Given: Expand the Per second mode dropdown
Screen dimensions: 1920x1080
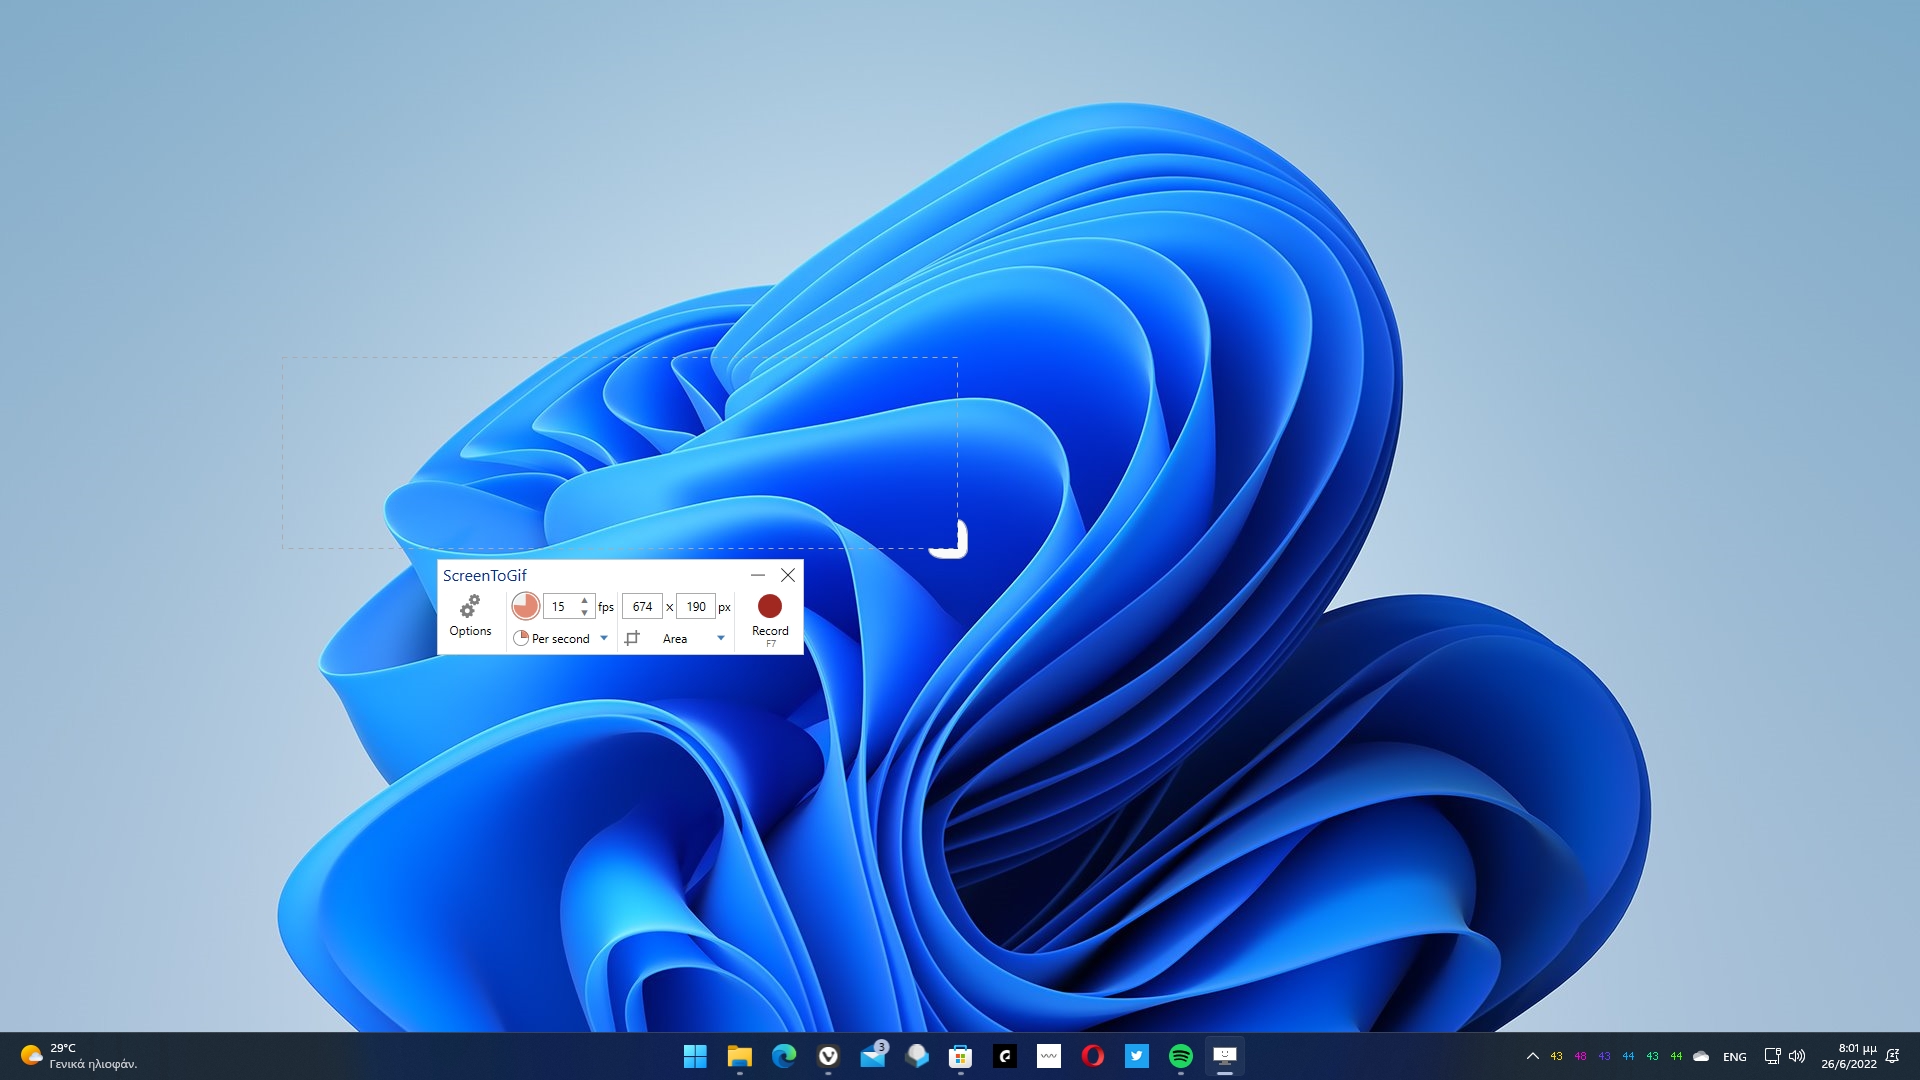Looking at the screenshot, I should coord(604,638).
